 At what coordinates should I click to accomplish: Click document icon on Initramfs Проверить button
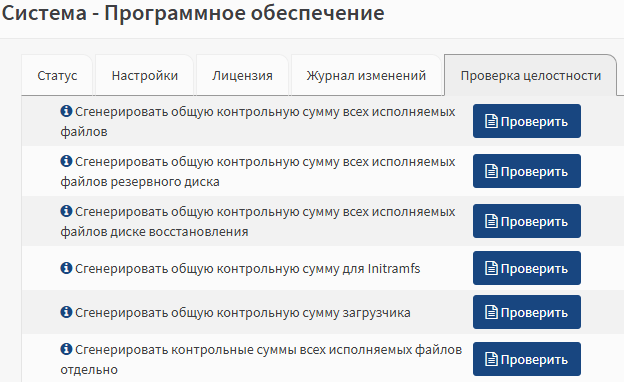click(x=491, y=268)
